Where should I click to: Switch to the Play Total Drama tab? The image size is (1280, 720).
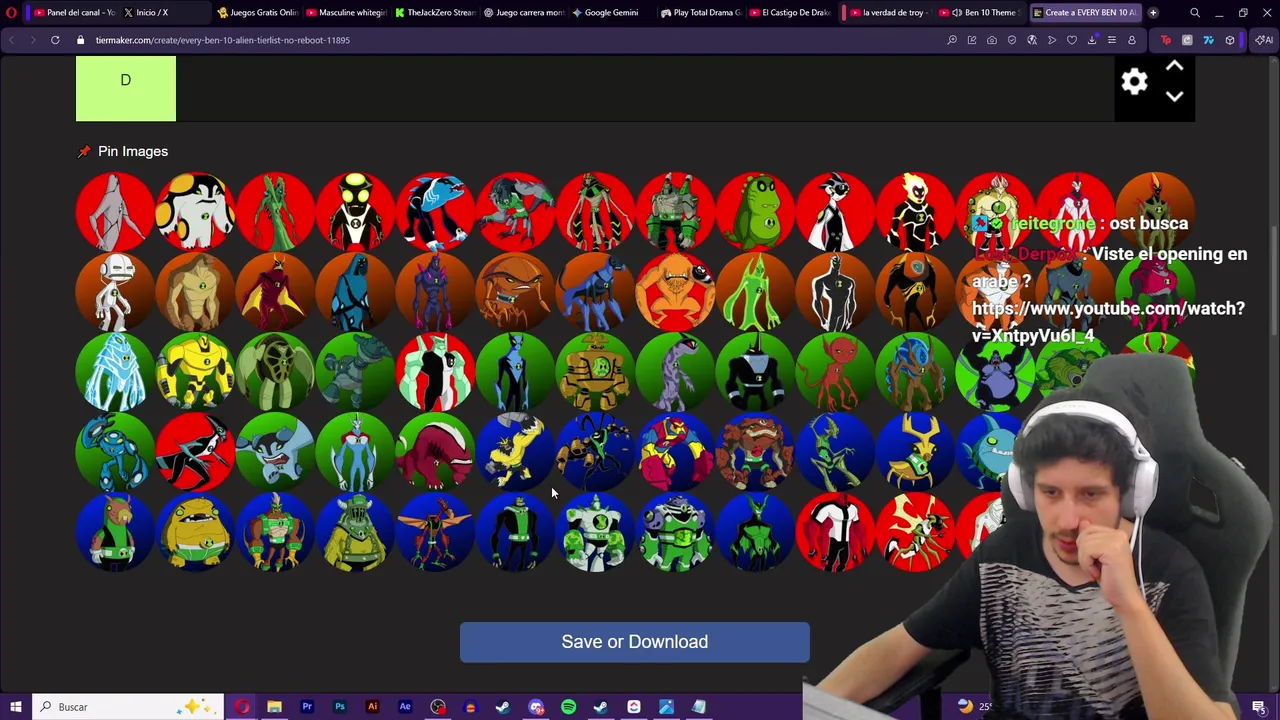(x=700, y=12)
